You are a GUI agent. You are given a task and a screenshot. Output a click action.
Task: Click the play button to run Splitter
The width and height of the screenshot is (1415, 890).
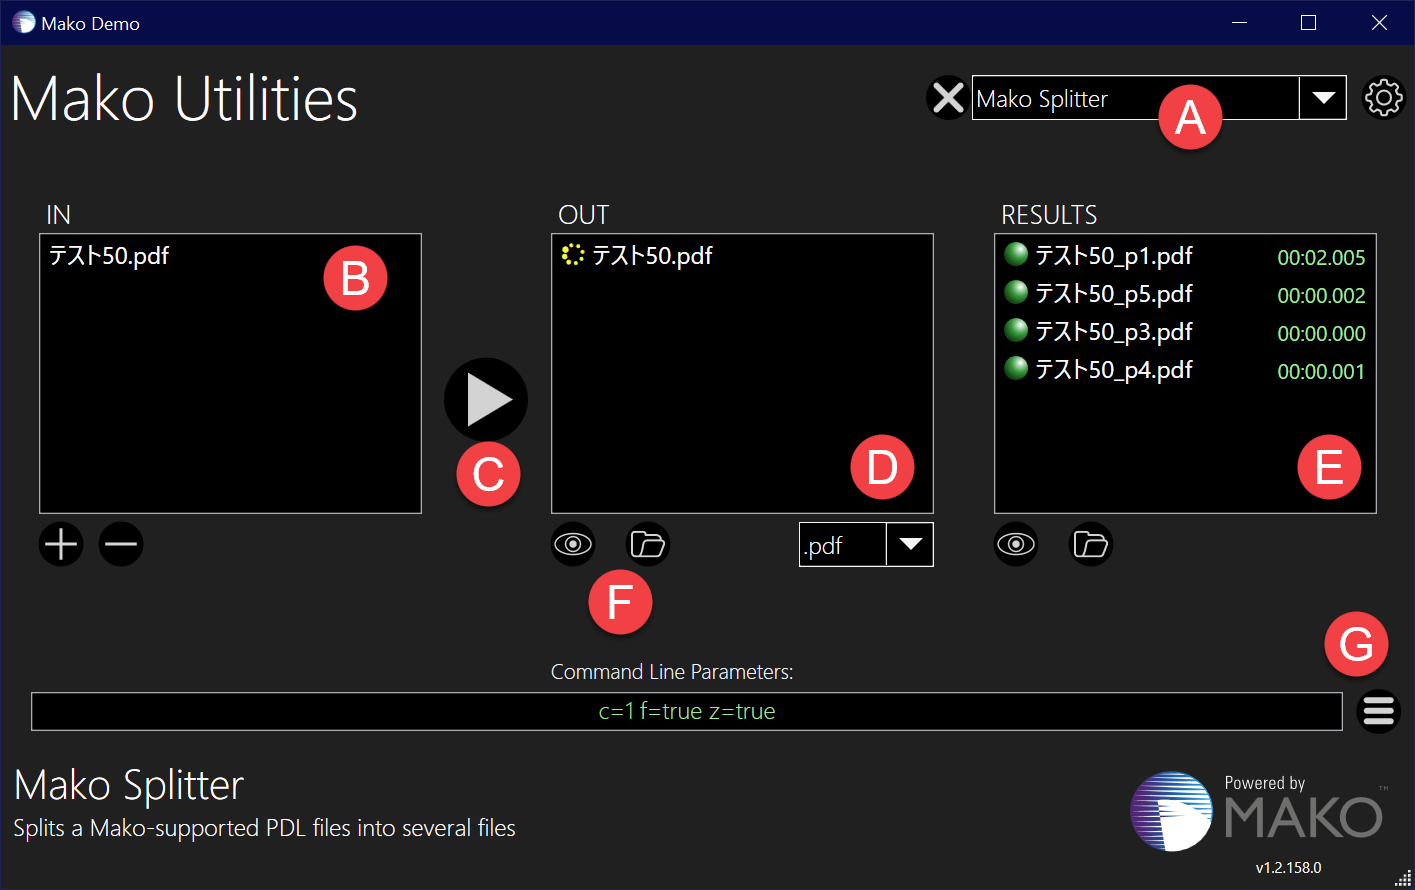pyautogui.click(x=486, y=399)
